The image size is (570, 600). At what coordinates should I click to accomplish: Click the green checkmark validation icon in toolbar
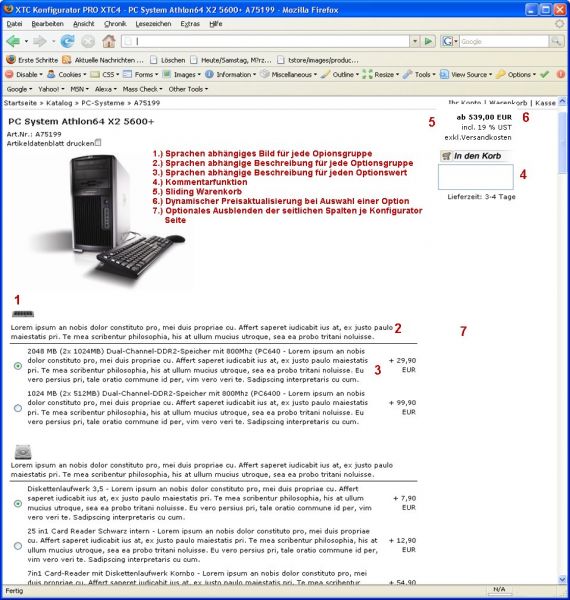tap(545, 74)
